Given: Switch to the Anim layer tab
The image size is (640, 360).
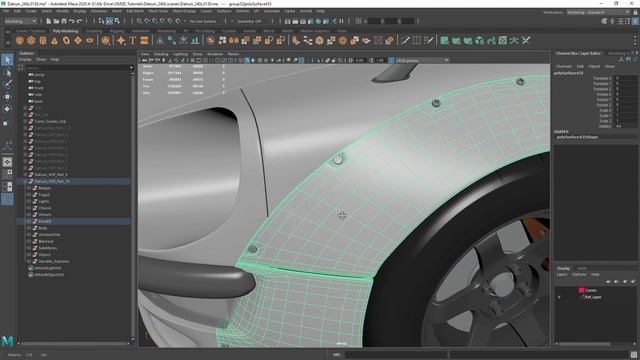Looking at the screenshot, I should (x=582, y=268).
